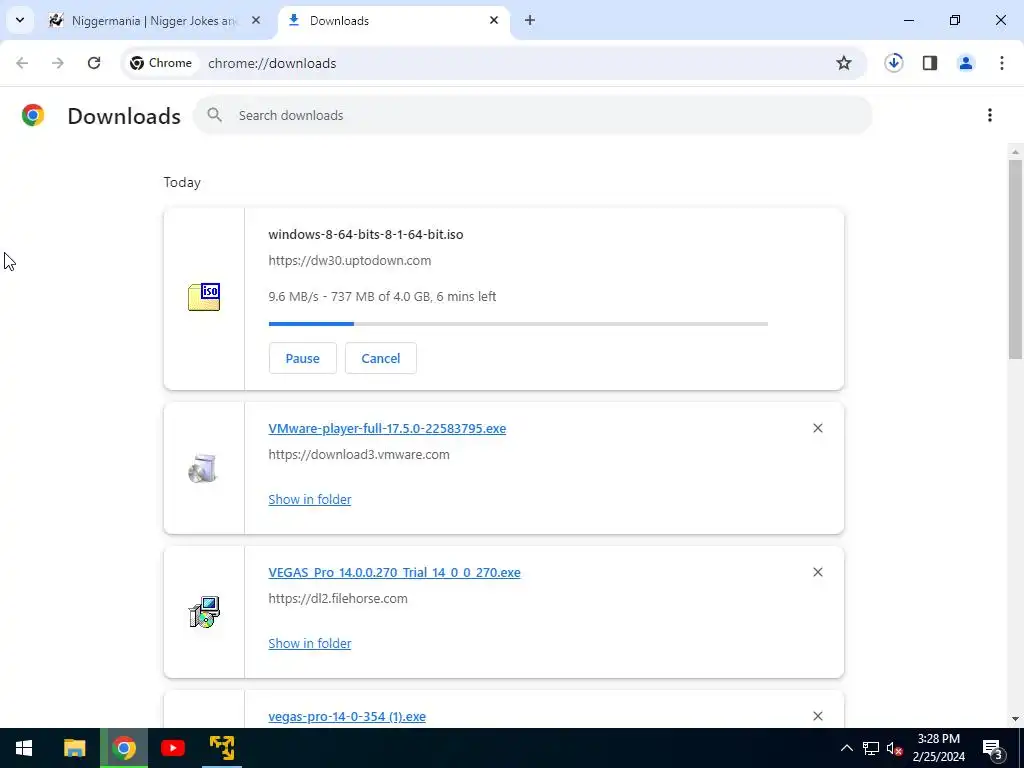Bookmark this page with the star icon

coord(844,63)
